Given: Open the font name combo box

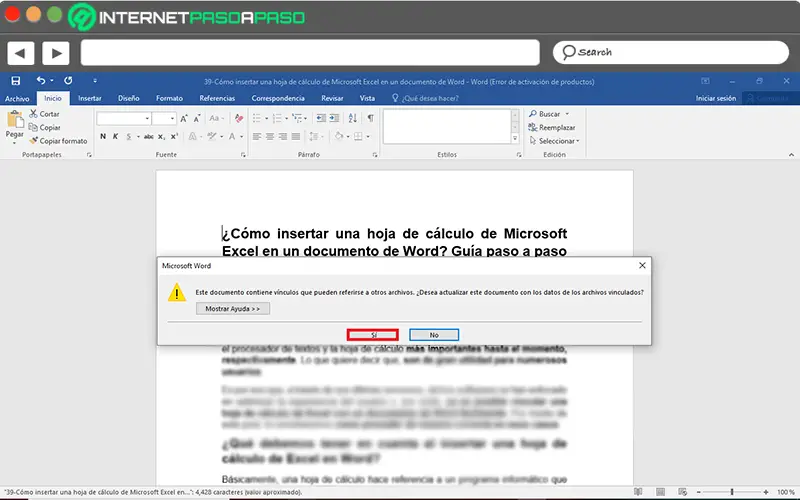Looking at the screenshot, I should (124, 118).
